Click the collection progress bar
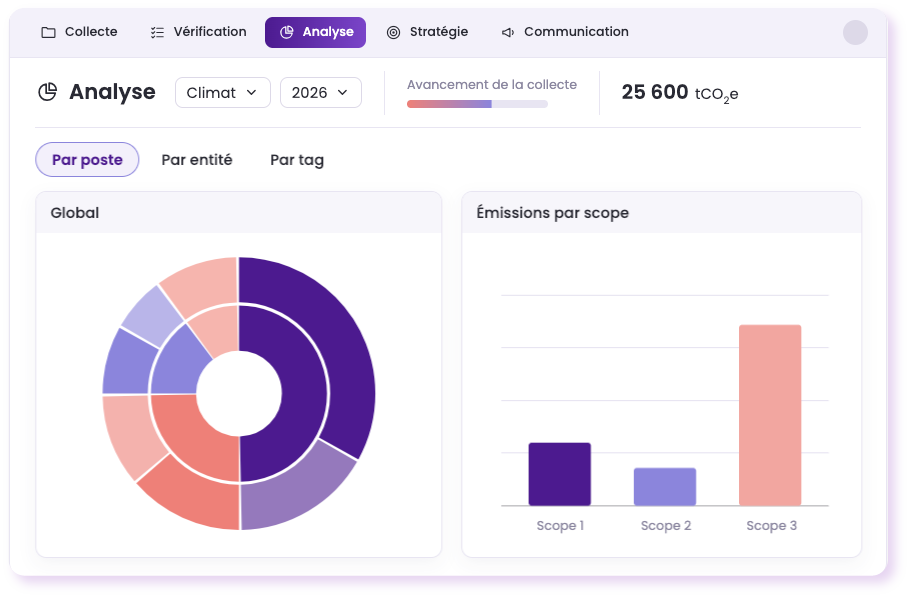This screenshot has width=910, height=598. [x=477, y=104]
